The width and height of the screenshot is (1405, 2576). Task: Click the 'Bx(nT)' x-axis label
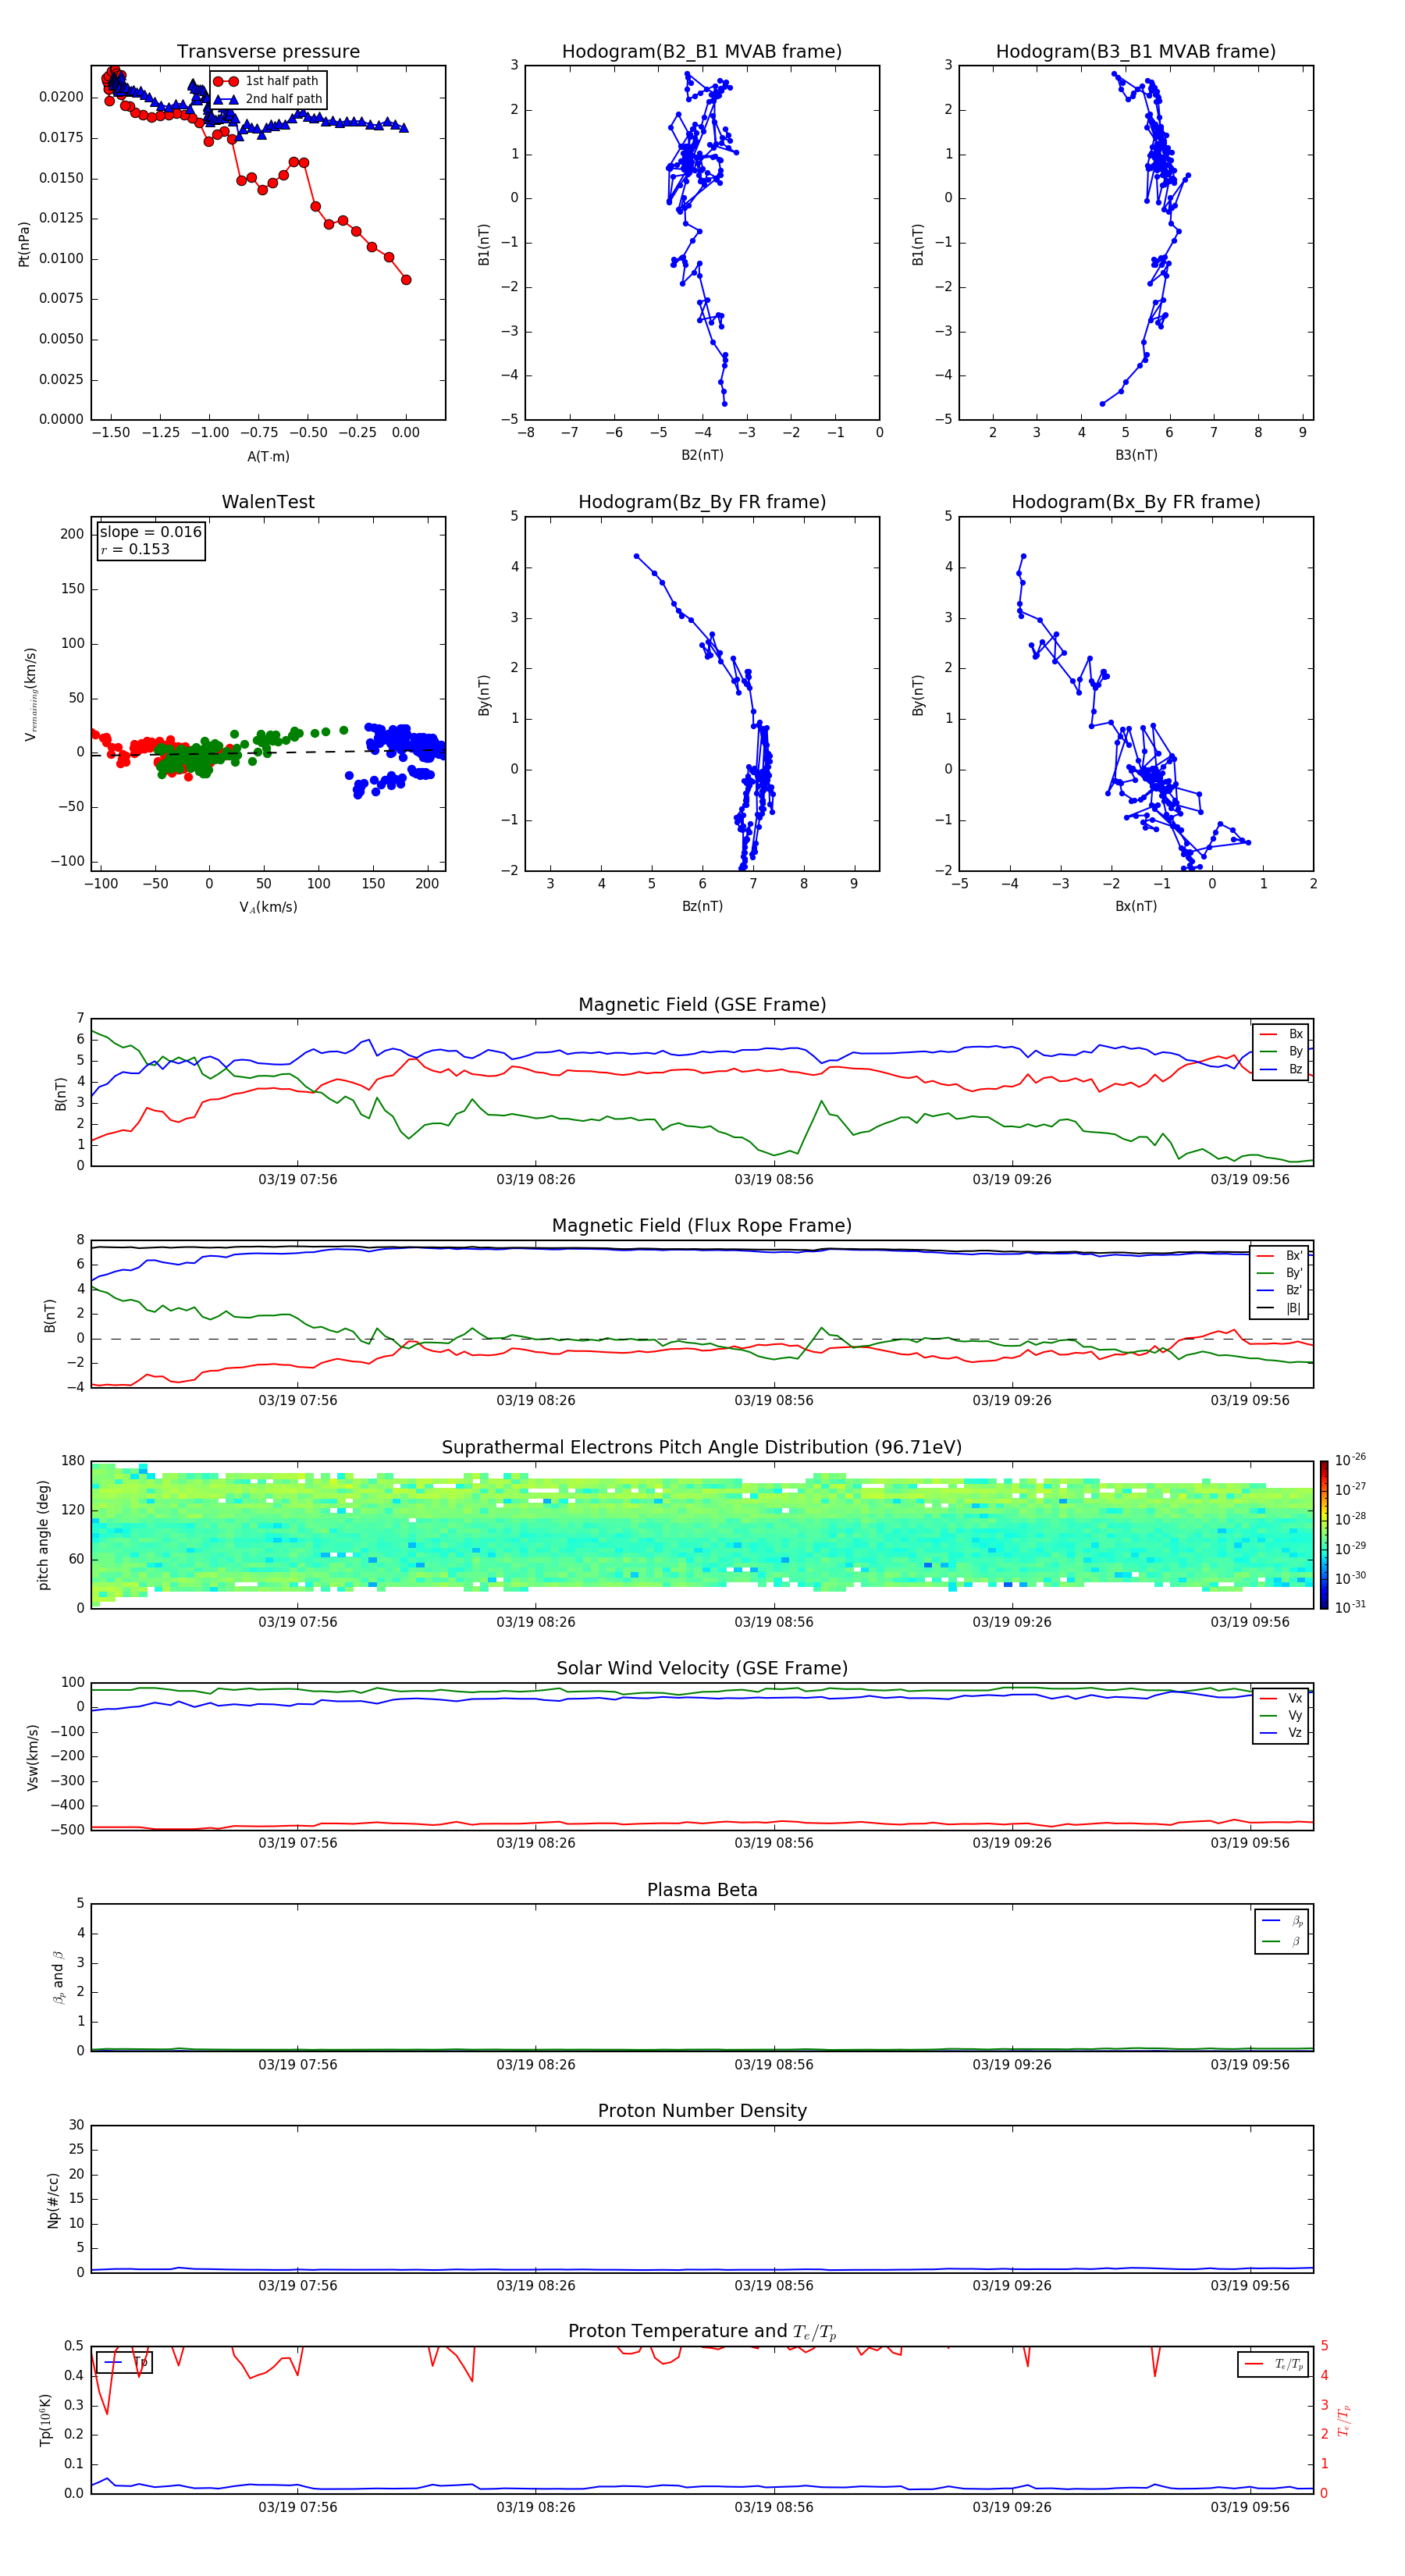[x=1136, y=906]
